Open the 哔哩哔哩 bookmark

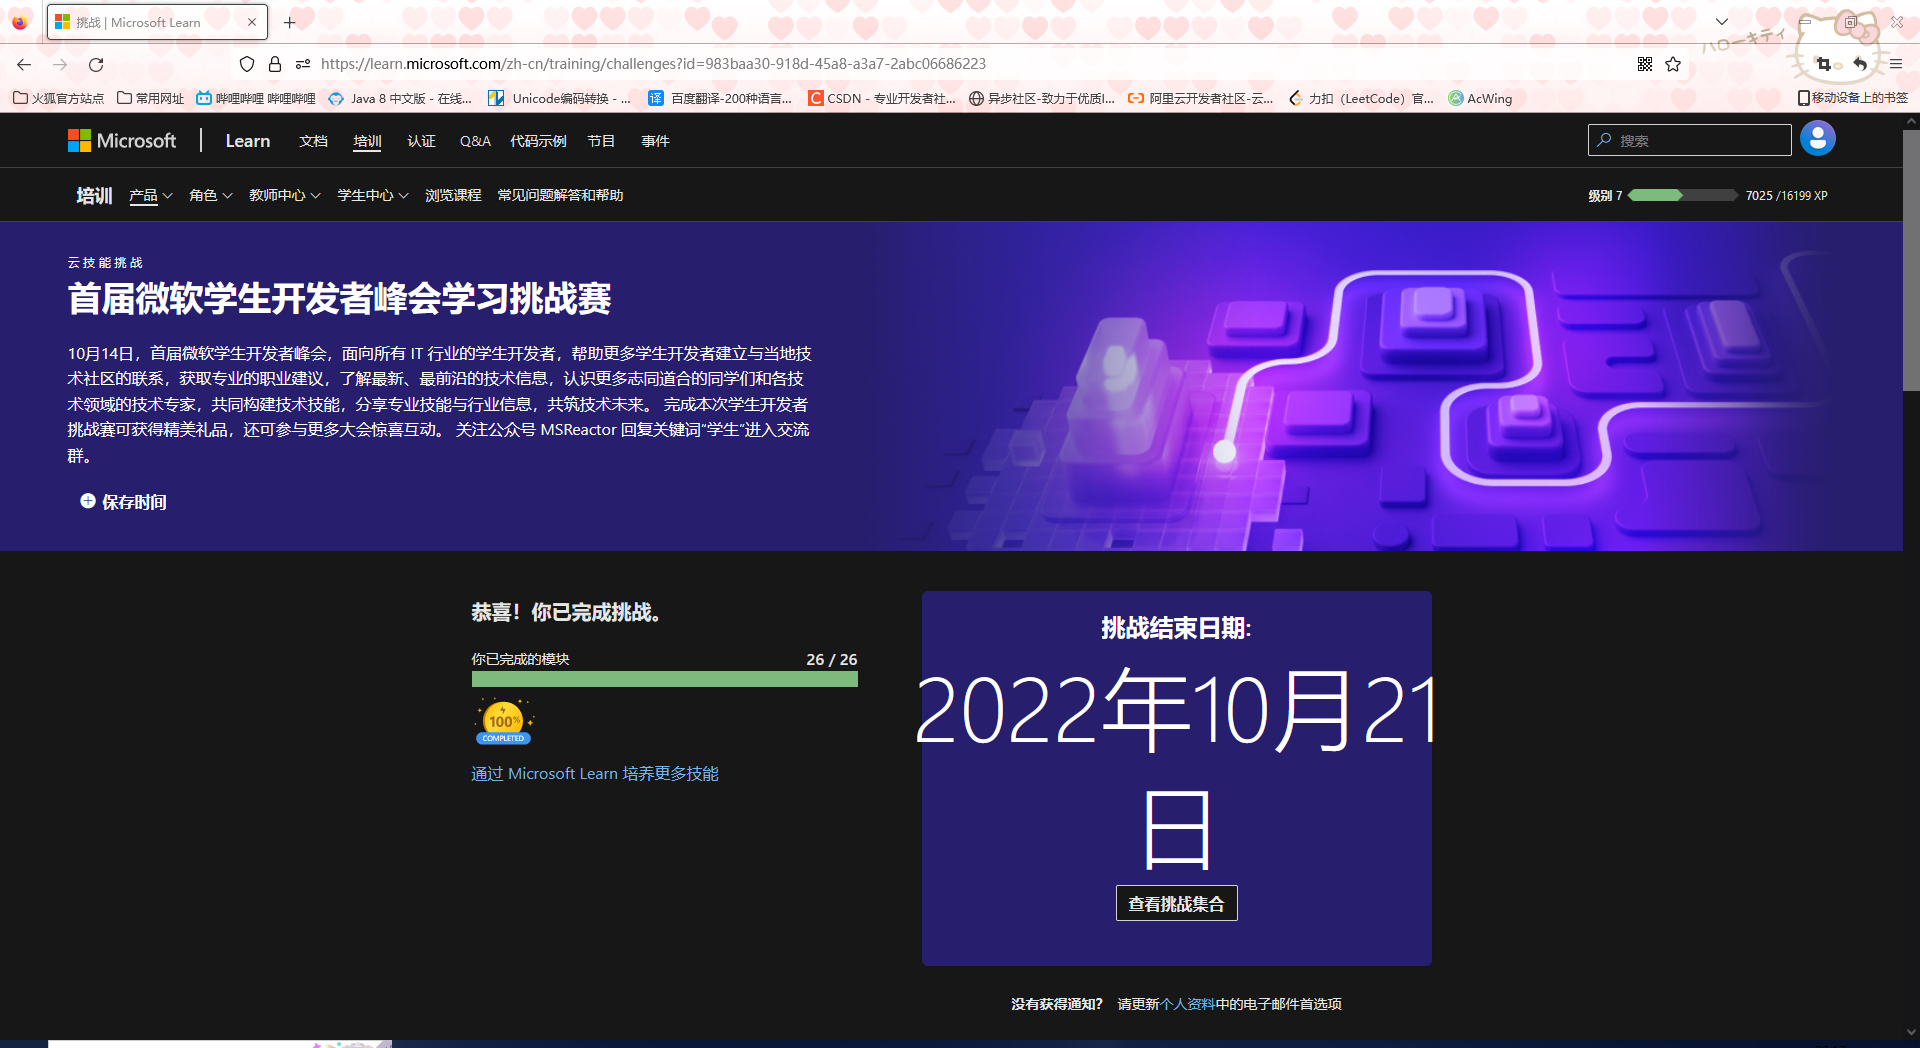pos(256,98)
